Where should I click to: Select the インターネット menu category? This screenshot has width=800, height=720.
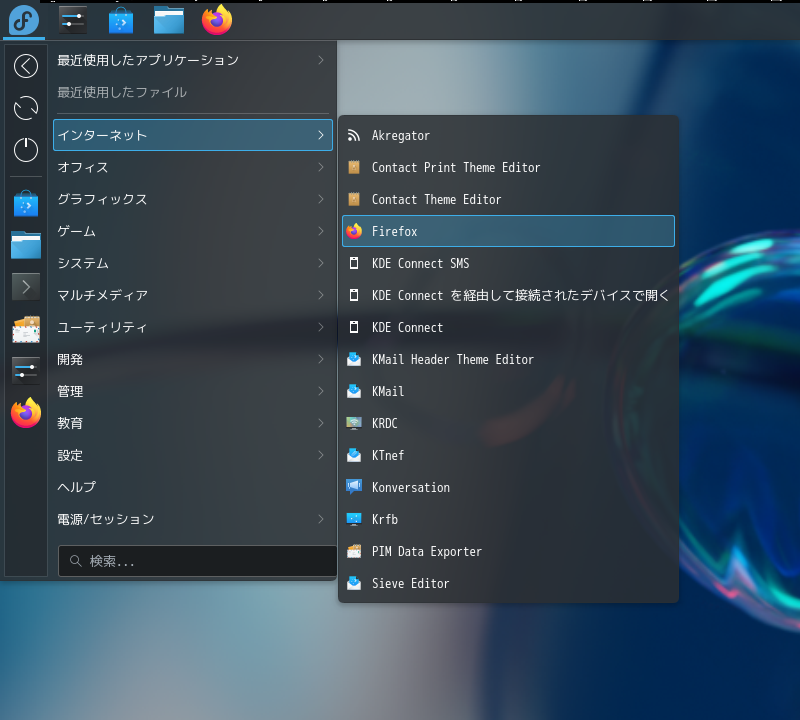[x=193, y=135]
